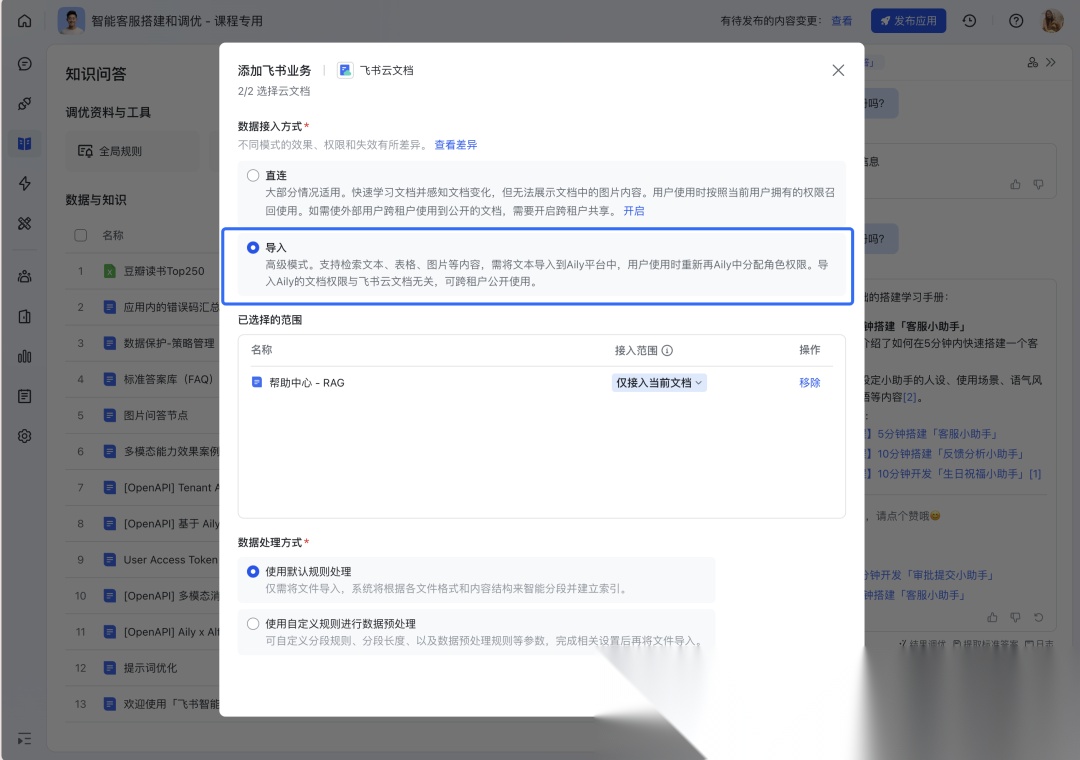Image resolution: width=1080 pixels, height=760 pixels.
Task: Open the user avatar at top right
Action: pos(1052,21)
